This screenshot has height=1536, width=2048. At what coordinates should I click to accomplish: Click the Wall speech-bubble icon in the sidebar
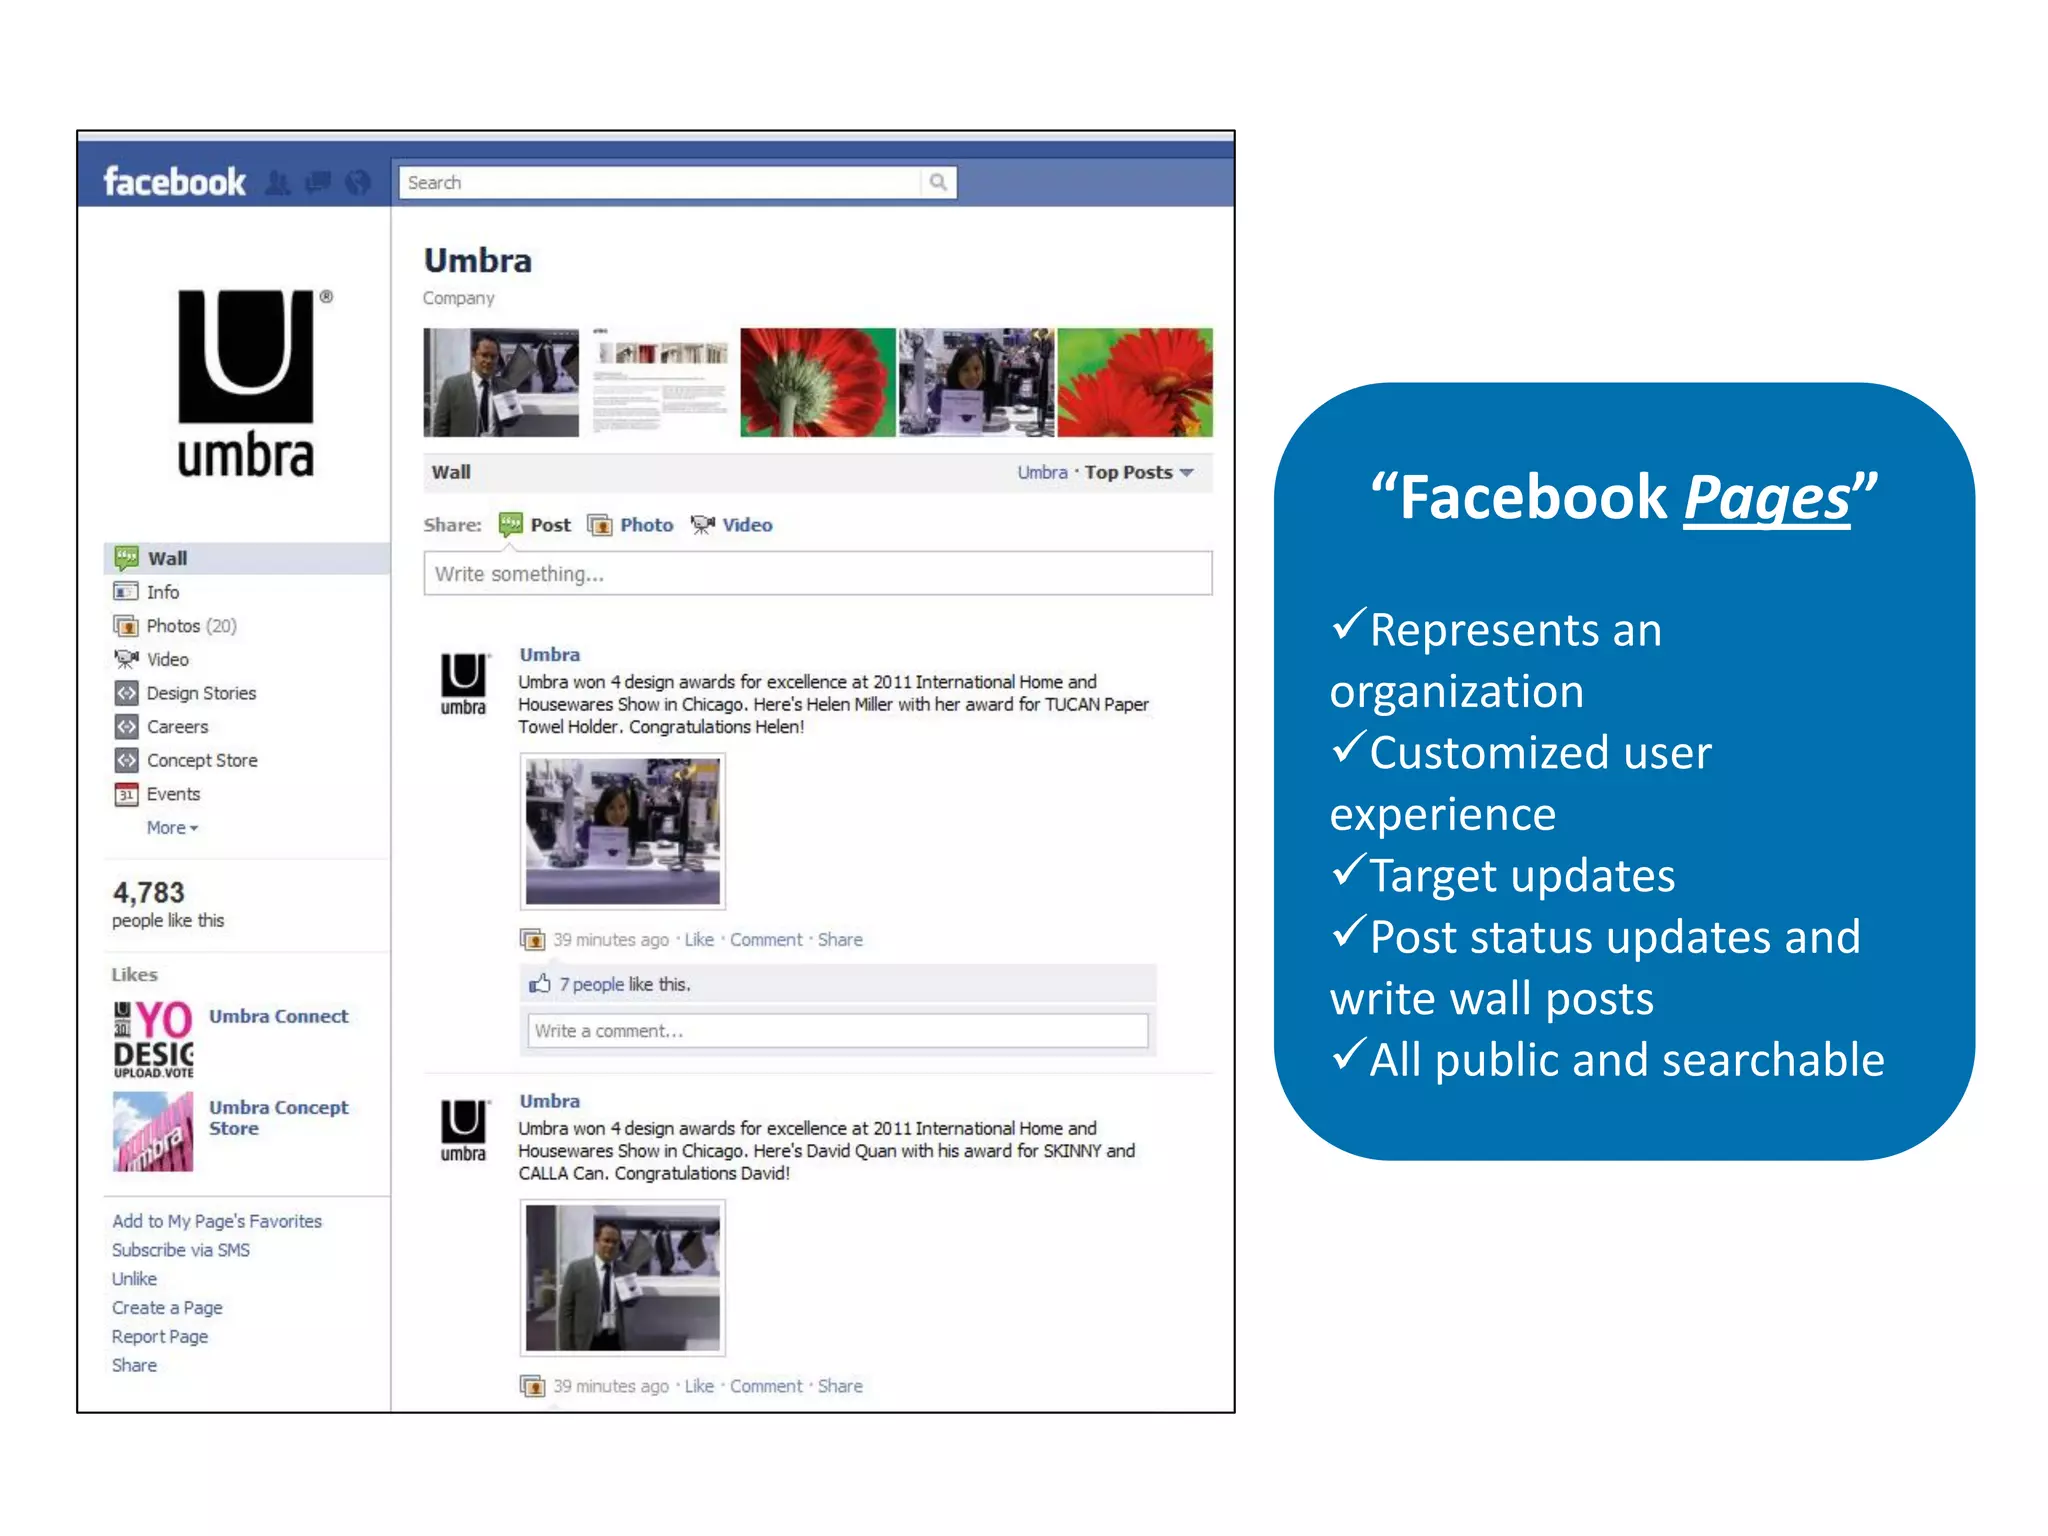(x=126, y=558)
